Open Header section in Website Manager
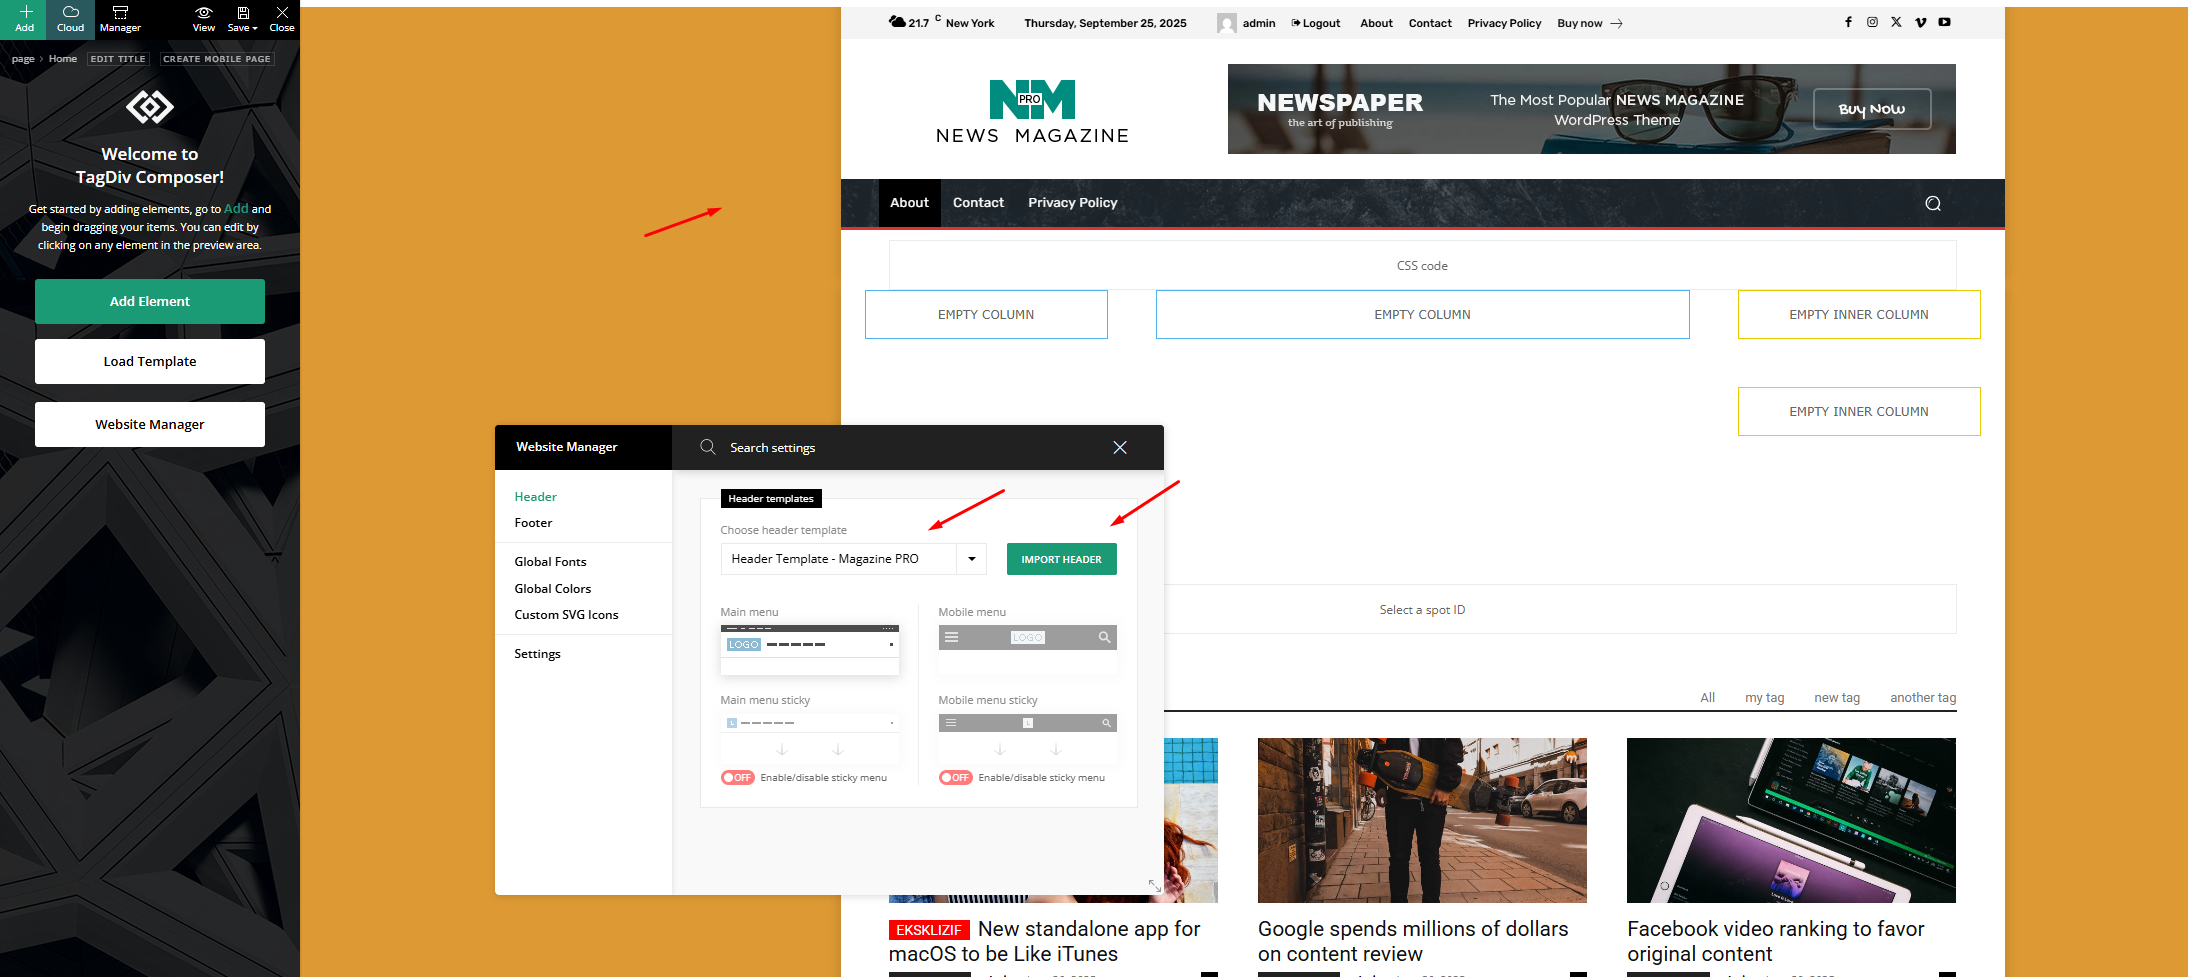 [x=535, y=496]
